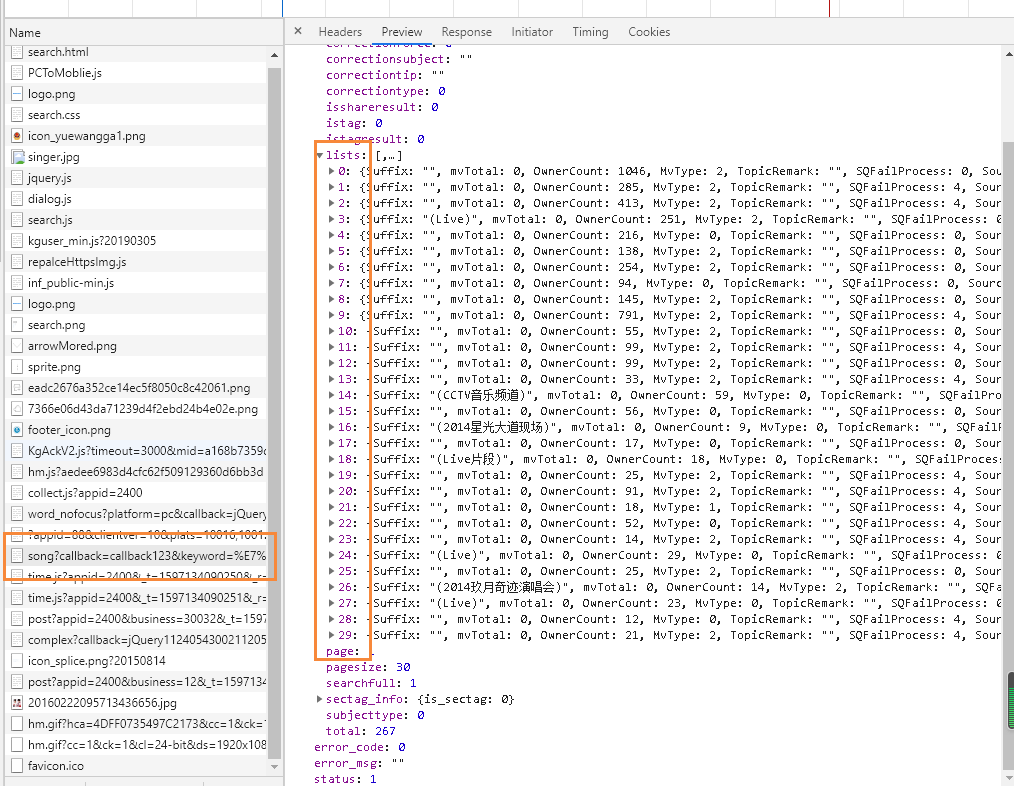Expand list item 0

331,171
